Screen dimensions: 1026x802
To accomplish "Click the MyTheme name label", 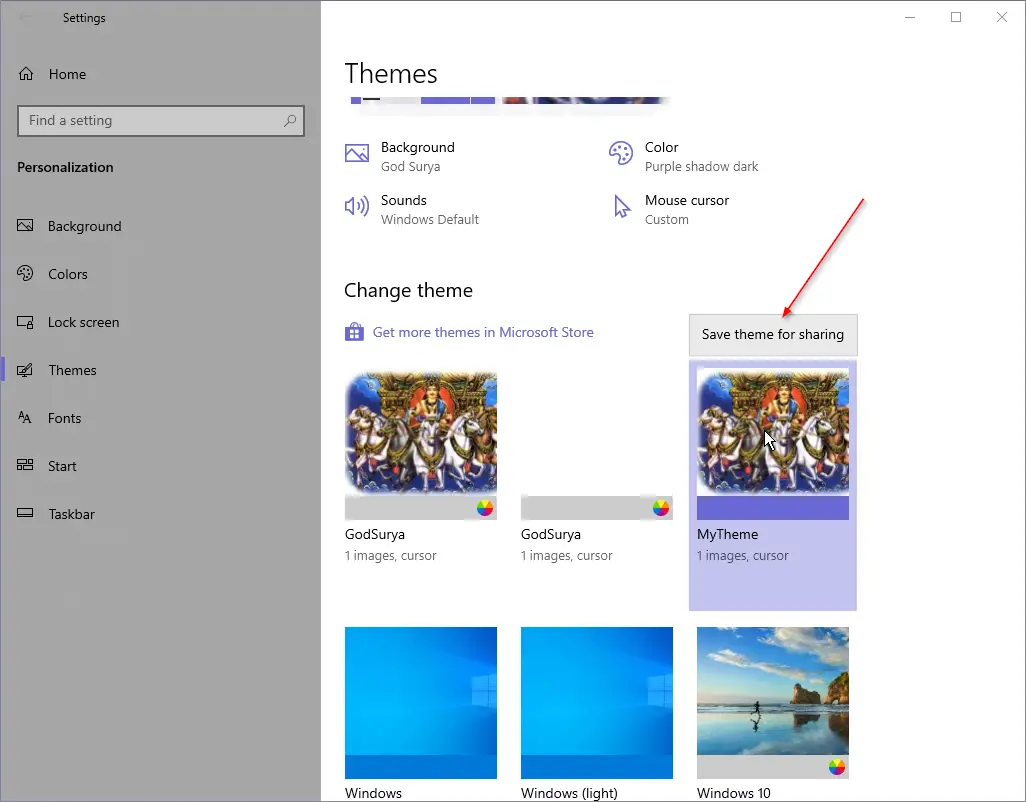I will pyautogui.click(x=728, y=534).
